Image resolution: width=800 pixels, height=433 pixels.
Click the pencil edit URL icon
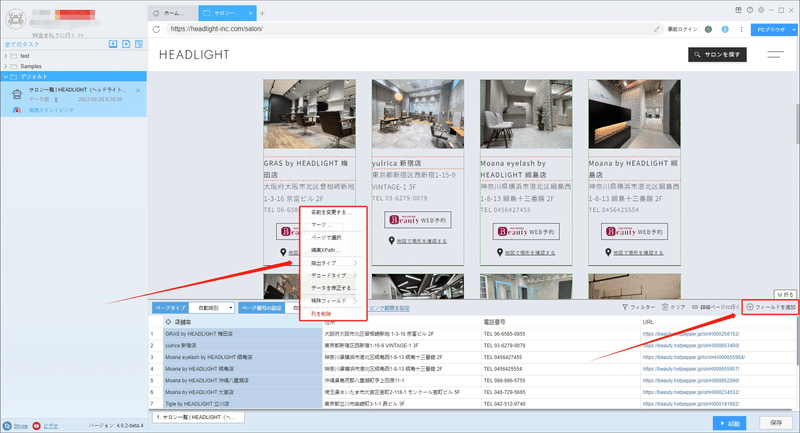click(x=657, y=29)
